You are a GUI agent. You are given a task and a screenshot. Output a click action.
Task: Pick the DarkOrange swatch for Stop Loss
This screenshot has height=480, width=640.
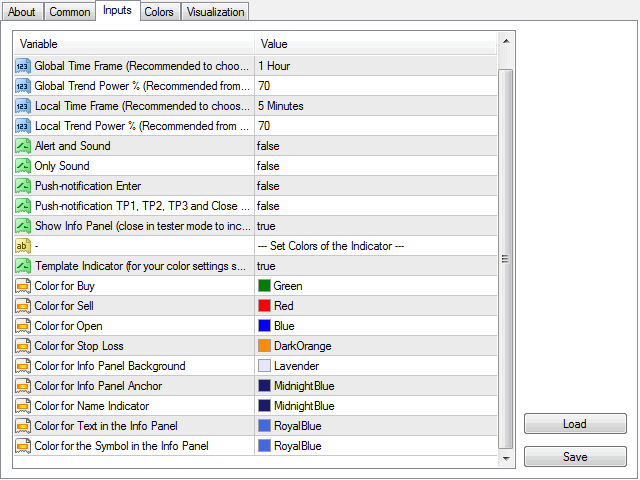264,346
